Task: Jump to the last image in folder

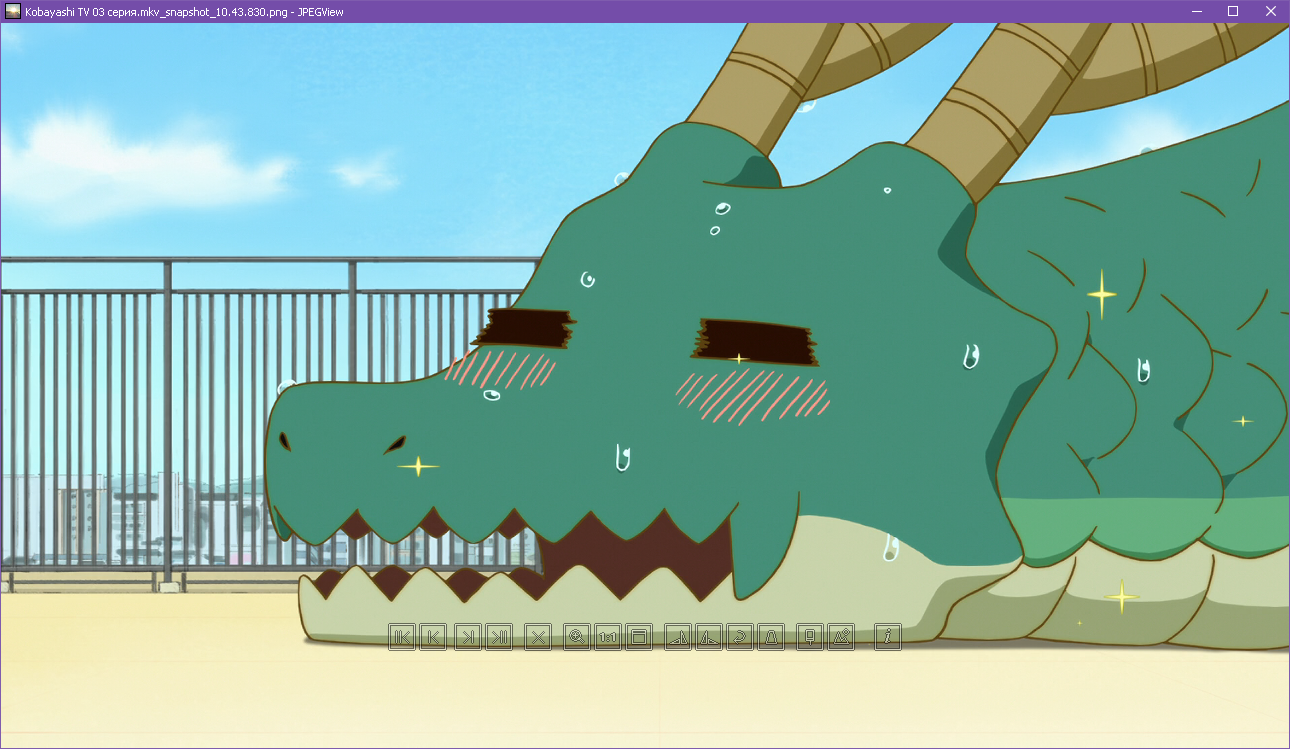Action: coord(499,637)
